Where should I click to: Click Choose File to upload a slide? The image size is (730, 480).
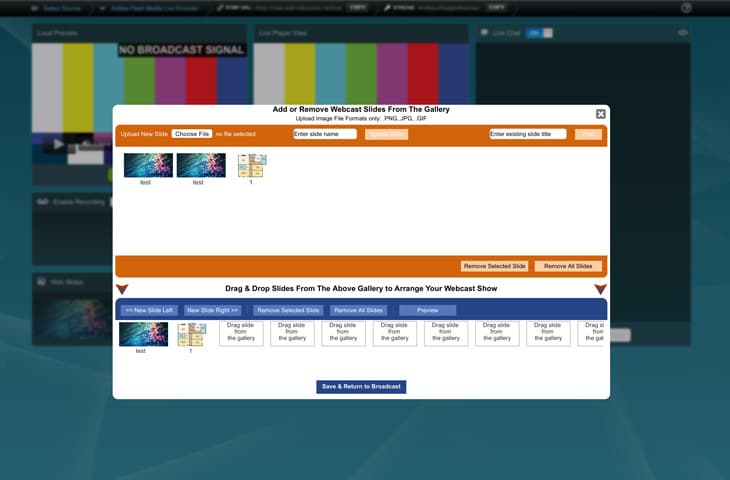click(x=191, y=134)
